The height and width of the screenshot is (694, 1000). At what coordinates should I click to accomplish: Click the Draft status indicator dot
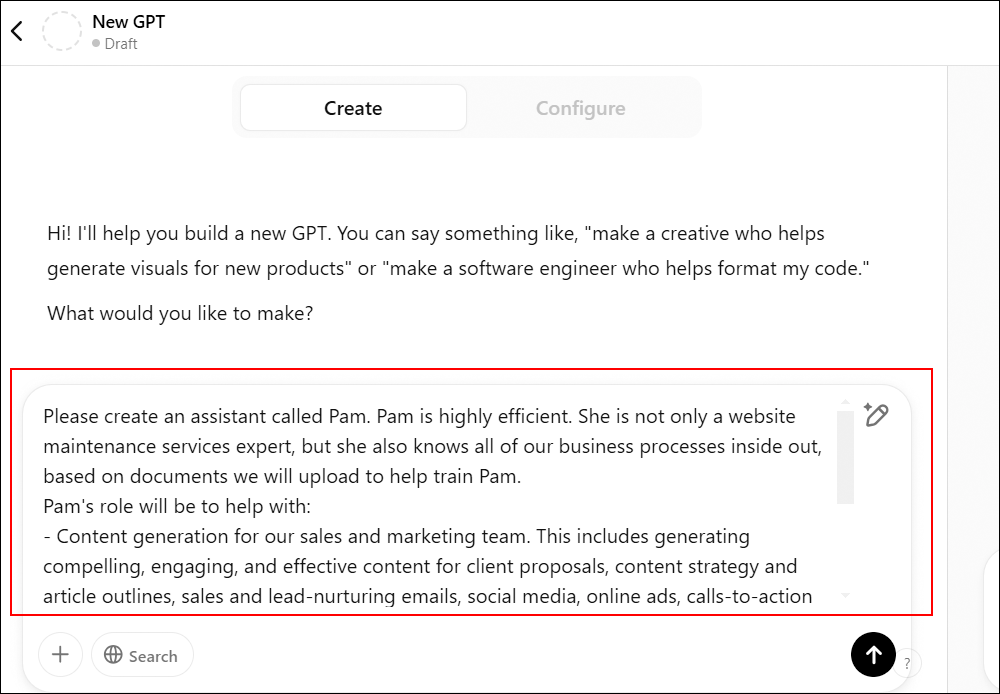tap(97, 43)
